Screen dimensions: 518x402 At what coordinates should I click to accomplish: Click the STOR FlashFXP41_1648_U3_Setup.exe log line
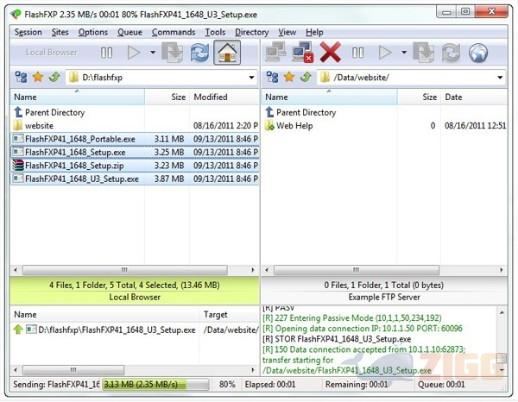[x=337, y=339]
